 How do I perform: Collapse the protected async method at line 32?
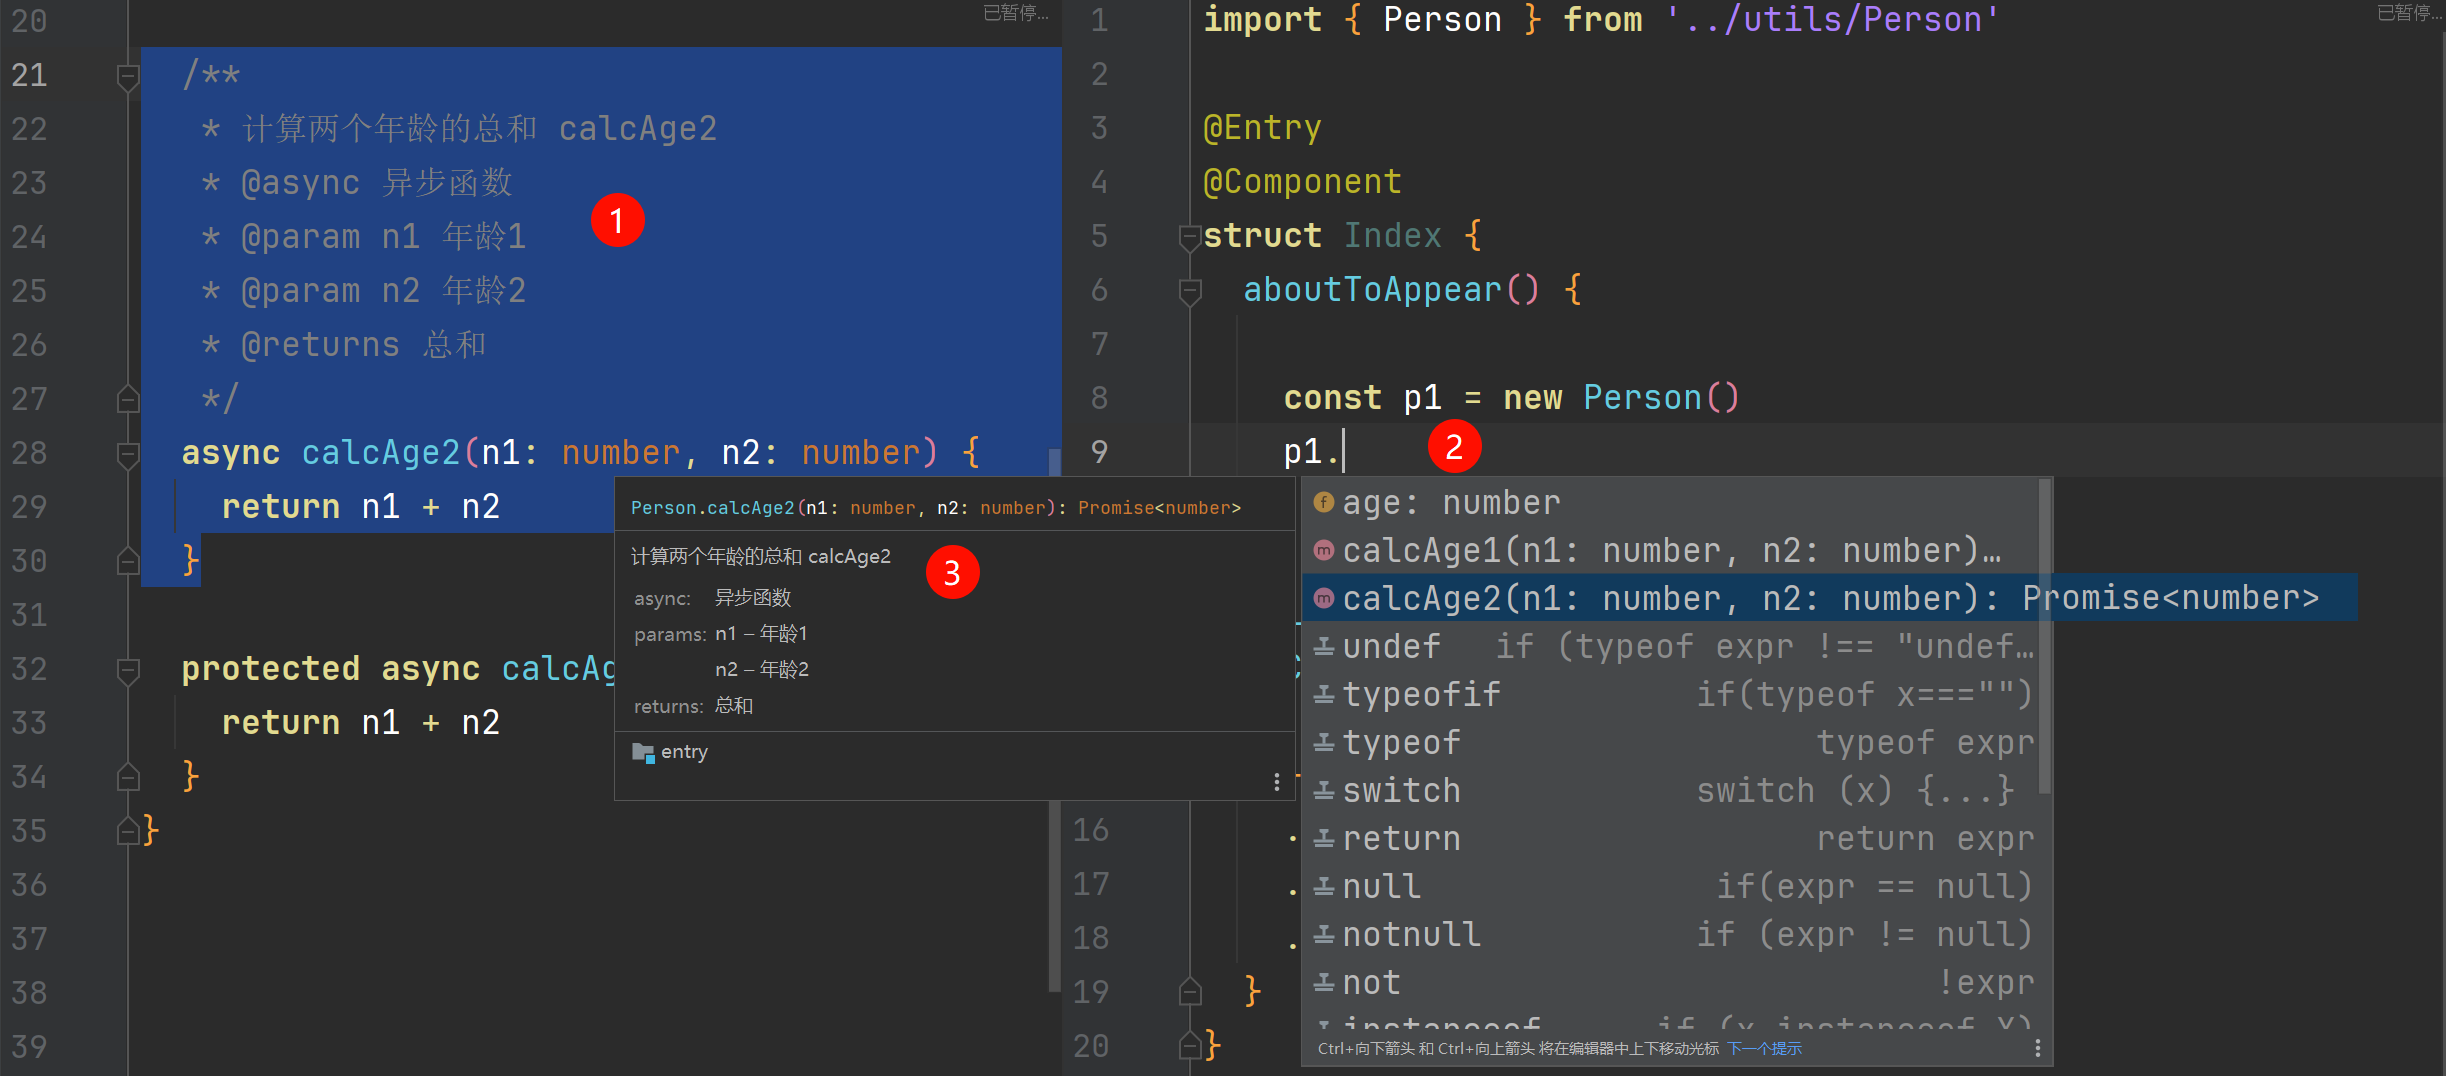coord(128,669)
